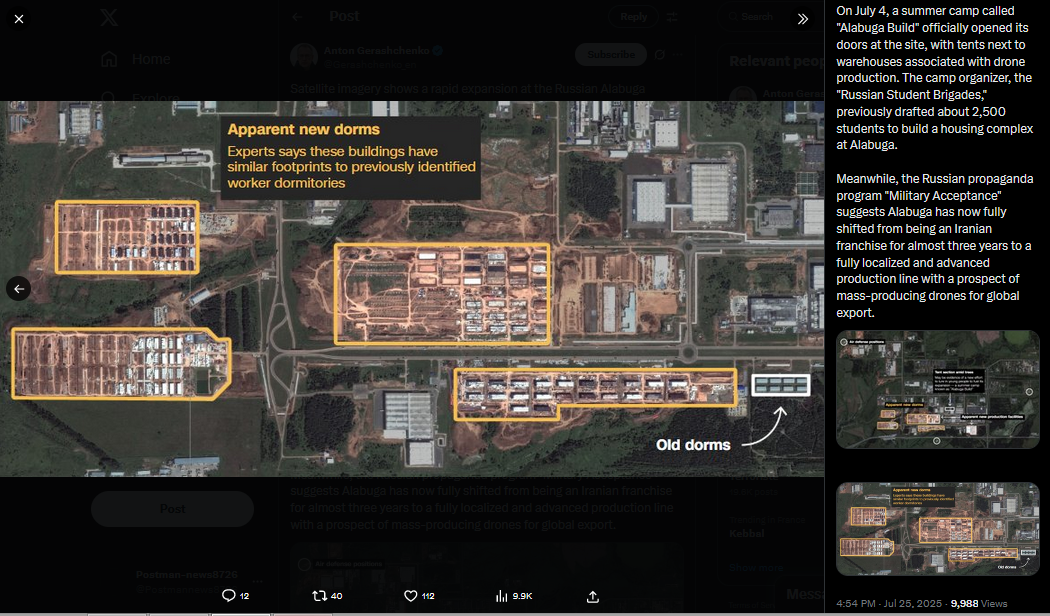The image size is (1050, 616).
Task: Click the main satellite image of the Alabuga site
Action: pyautogui.click(x=412, y=289)
